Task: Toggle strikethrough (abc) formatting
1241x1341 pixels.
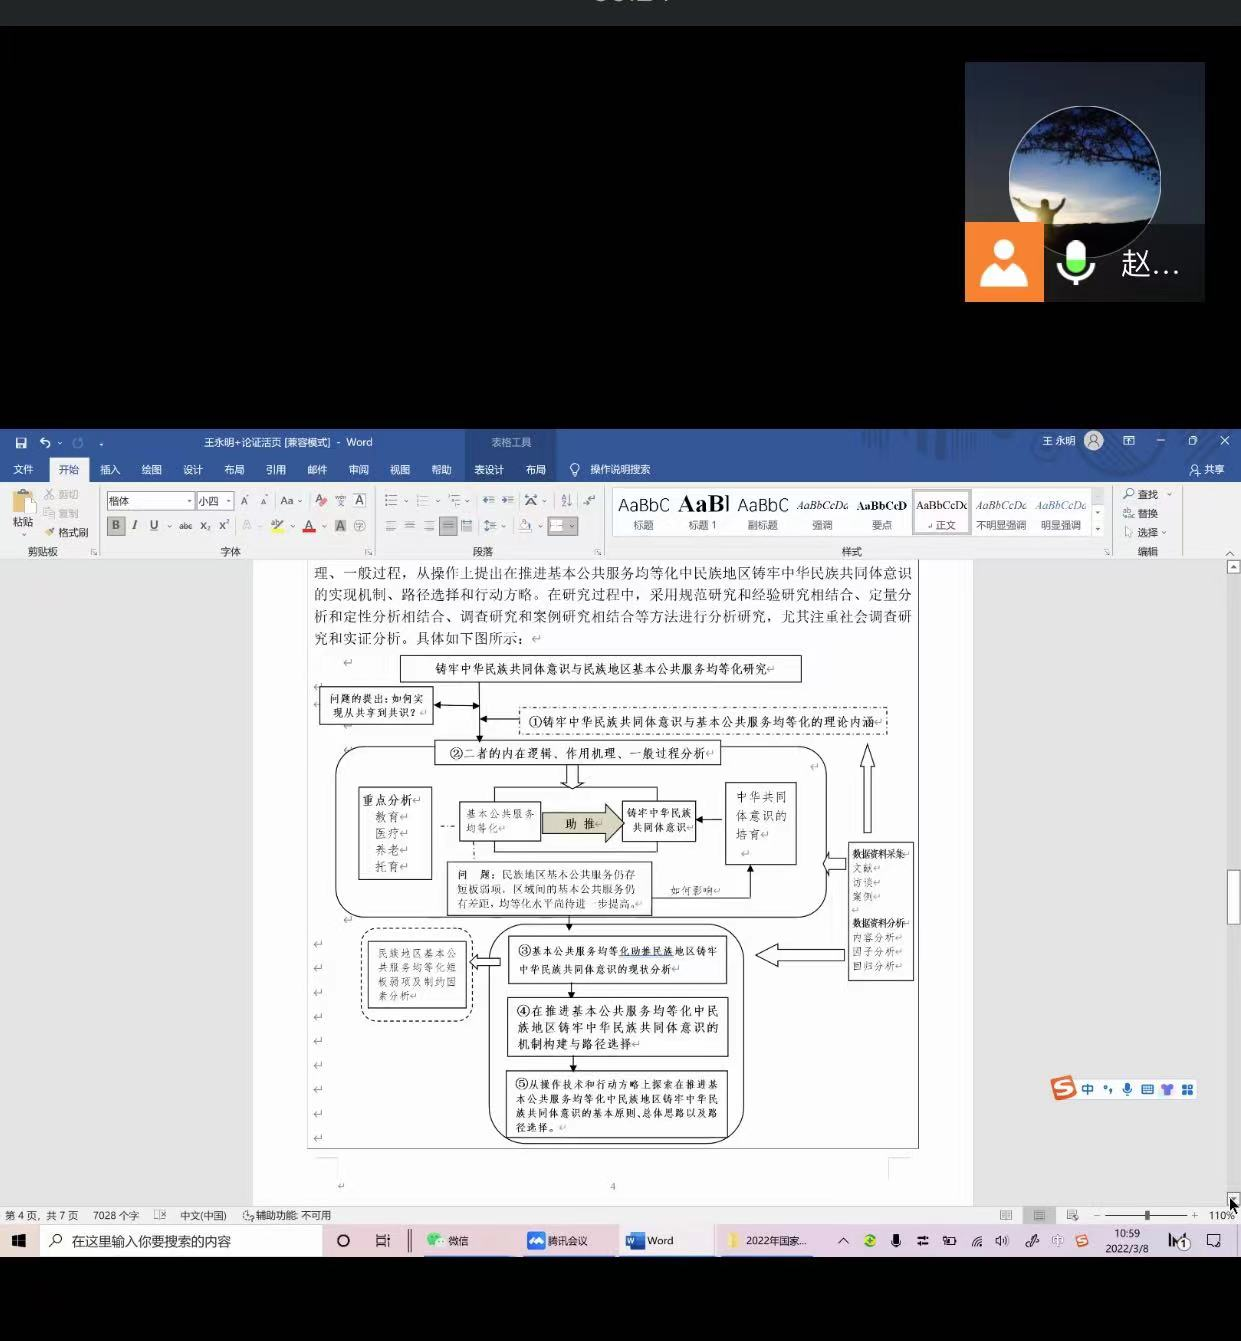Action: click(x=185, y=525)
